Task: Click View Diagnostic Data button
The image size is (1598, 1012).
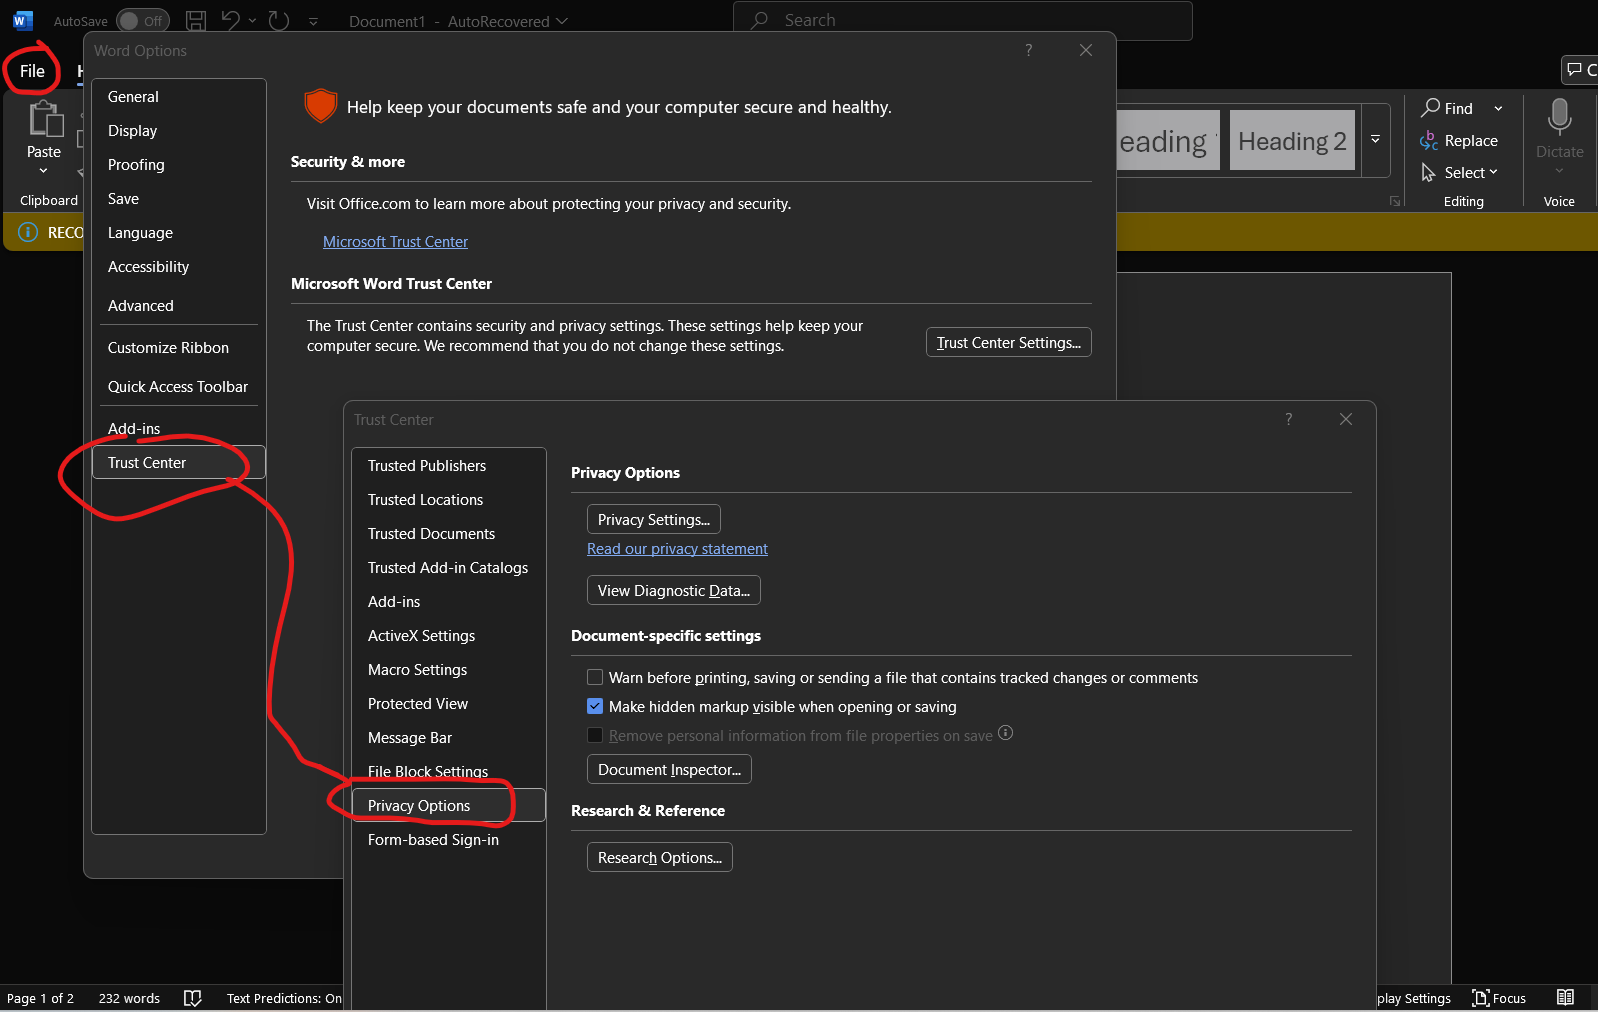Action: point(673,591)
